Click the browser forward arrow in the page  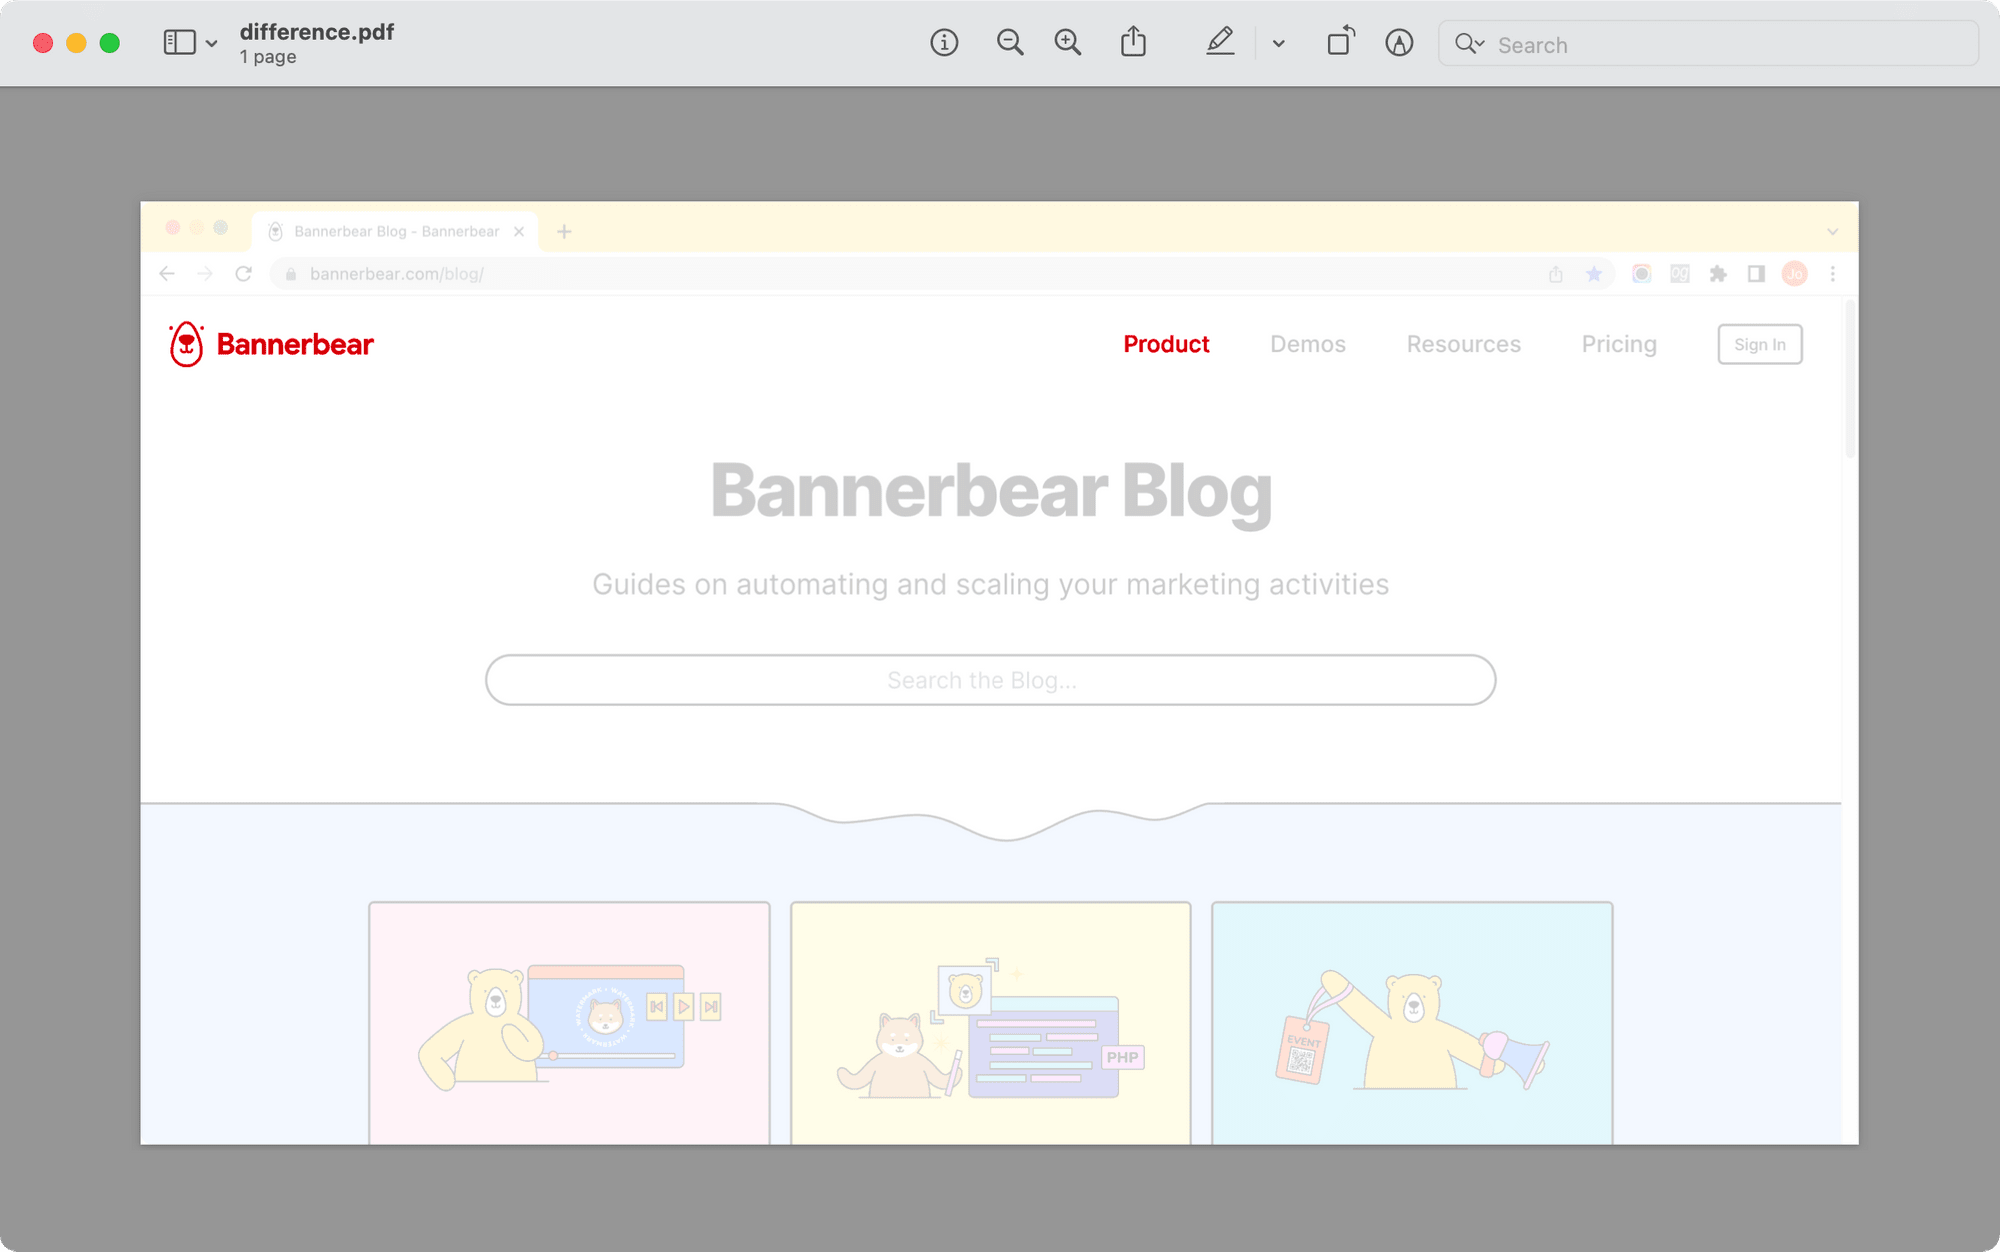[205, 274]
